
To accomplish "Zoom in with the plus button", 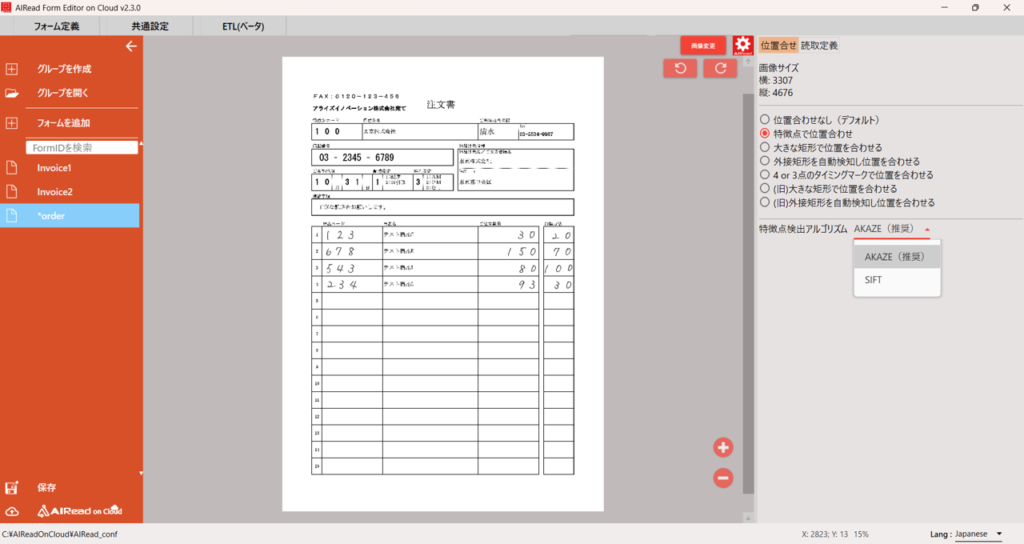I will tap(723, 447).
